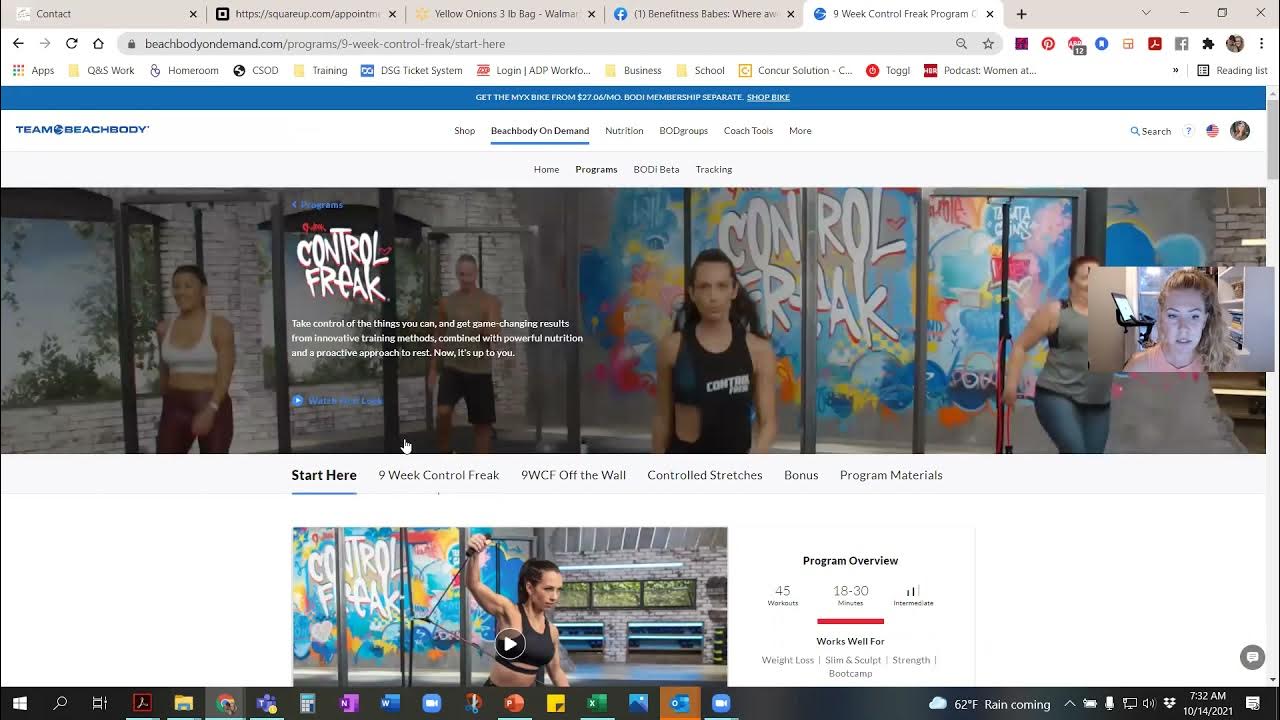Open the Dropbox tray icon
The height and width of the screenshot is (720, 1280).
pos(1169,703)
